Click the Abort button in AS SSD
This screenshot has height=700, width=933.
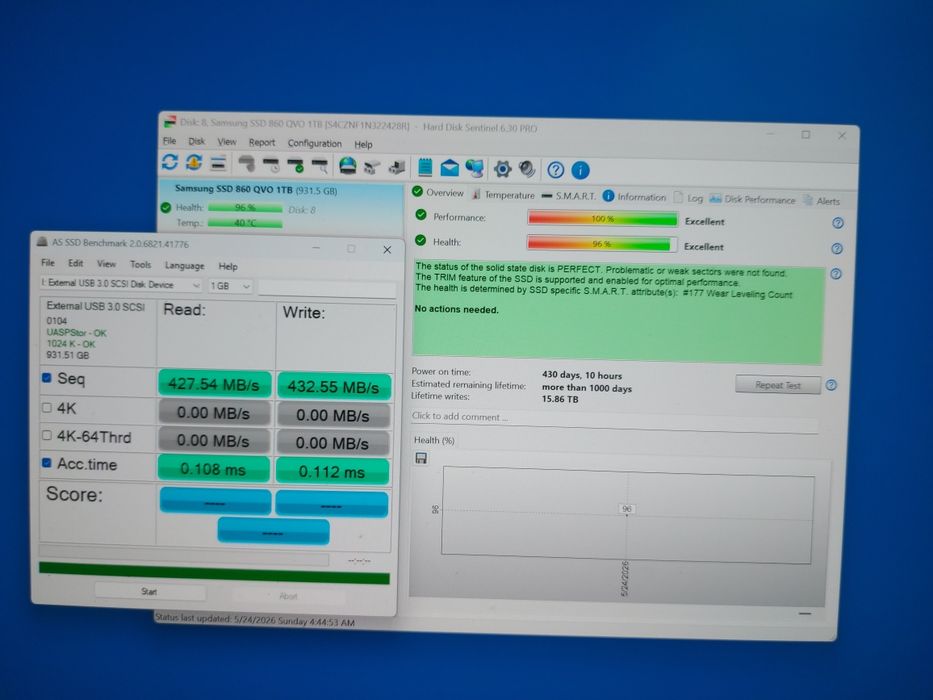point(289,596)
